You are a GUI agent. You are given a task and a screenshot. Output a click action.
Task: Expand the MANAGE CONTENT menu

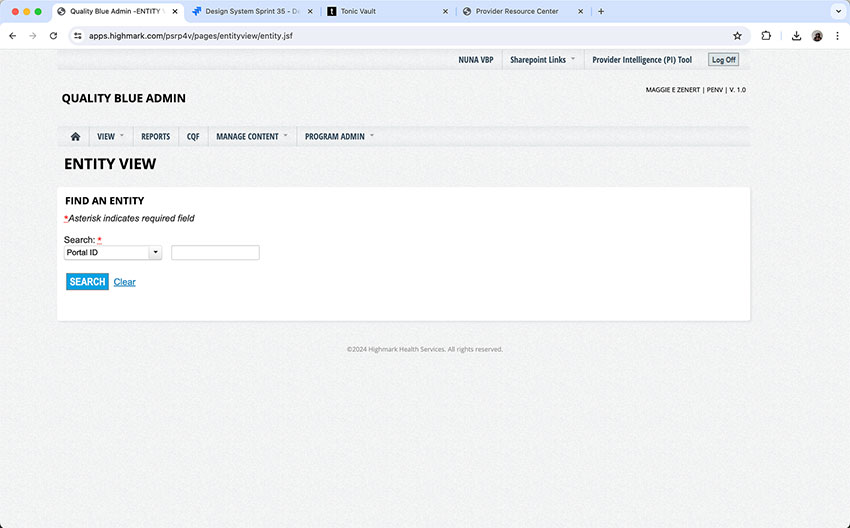251,136
